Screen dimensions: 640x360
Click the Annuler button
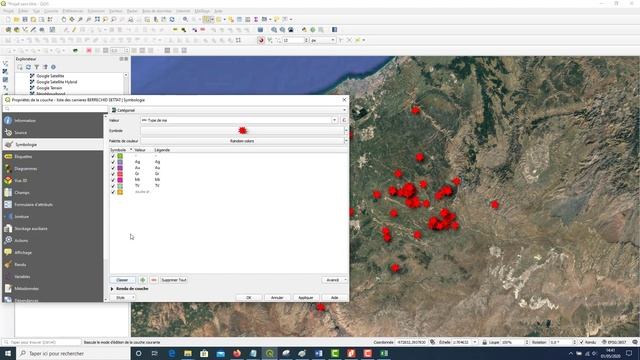[277, 298]
